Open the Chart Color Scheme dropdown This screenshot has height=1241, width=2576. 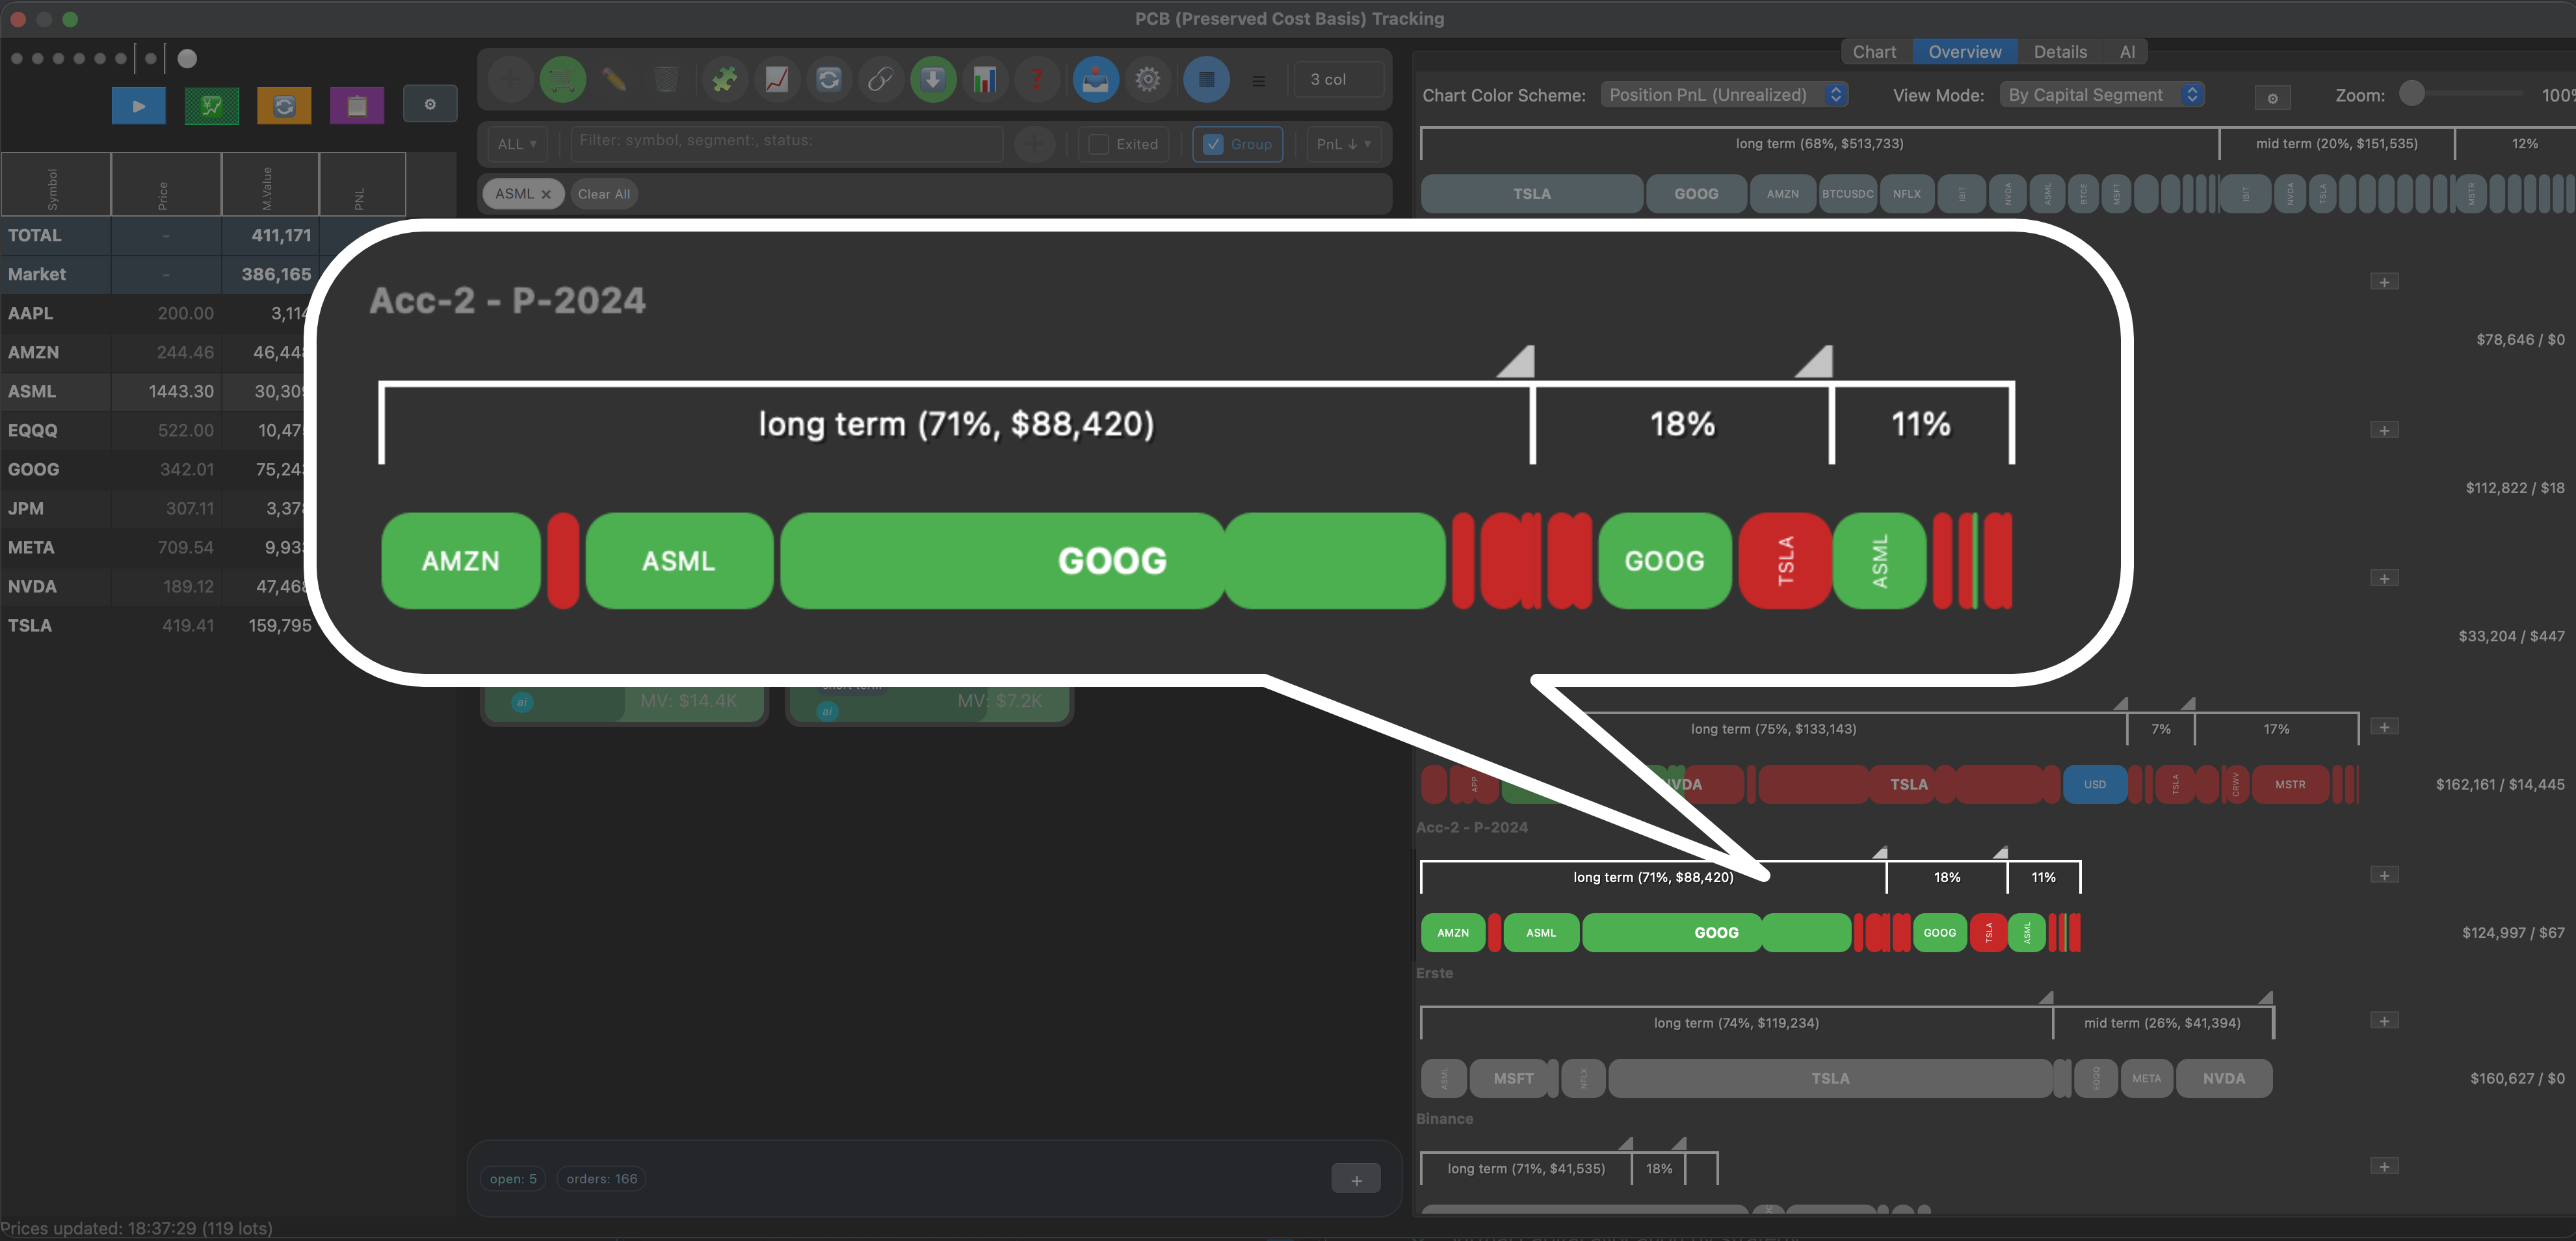point(1724,95)
